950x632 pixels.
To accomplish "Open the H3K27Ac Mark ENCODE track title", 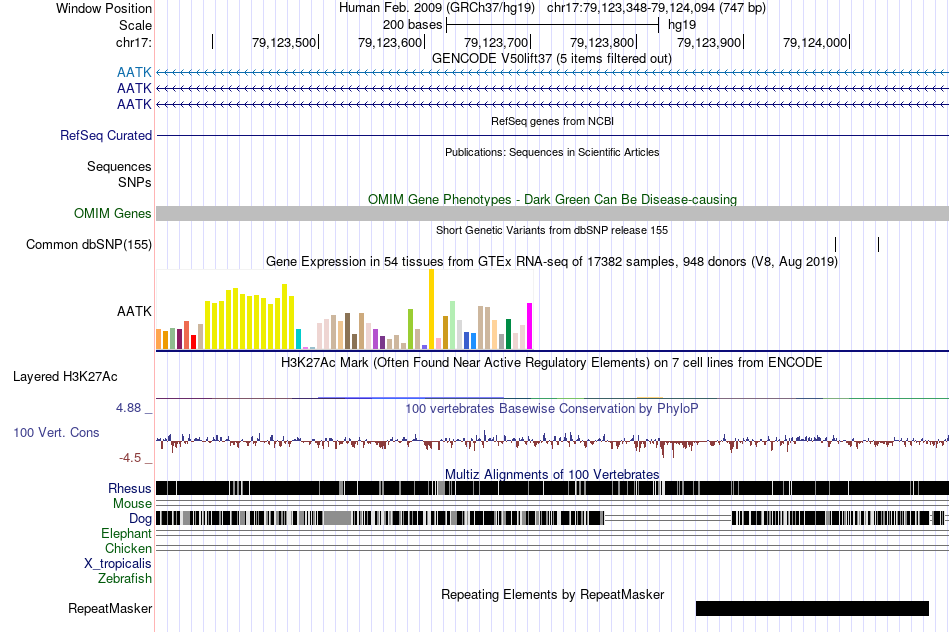I will click(552, 362).
